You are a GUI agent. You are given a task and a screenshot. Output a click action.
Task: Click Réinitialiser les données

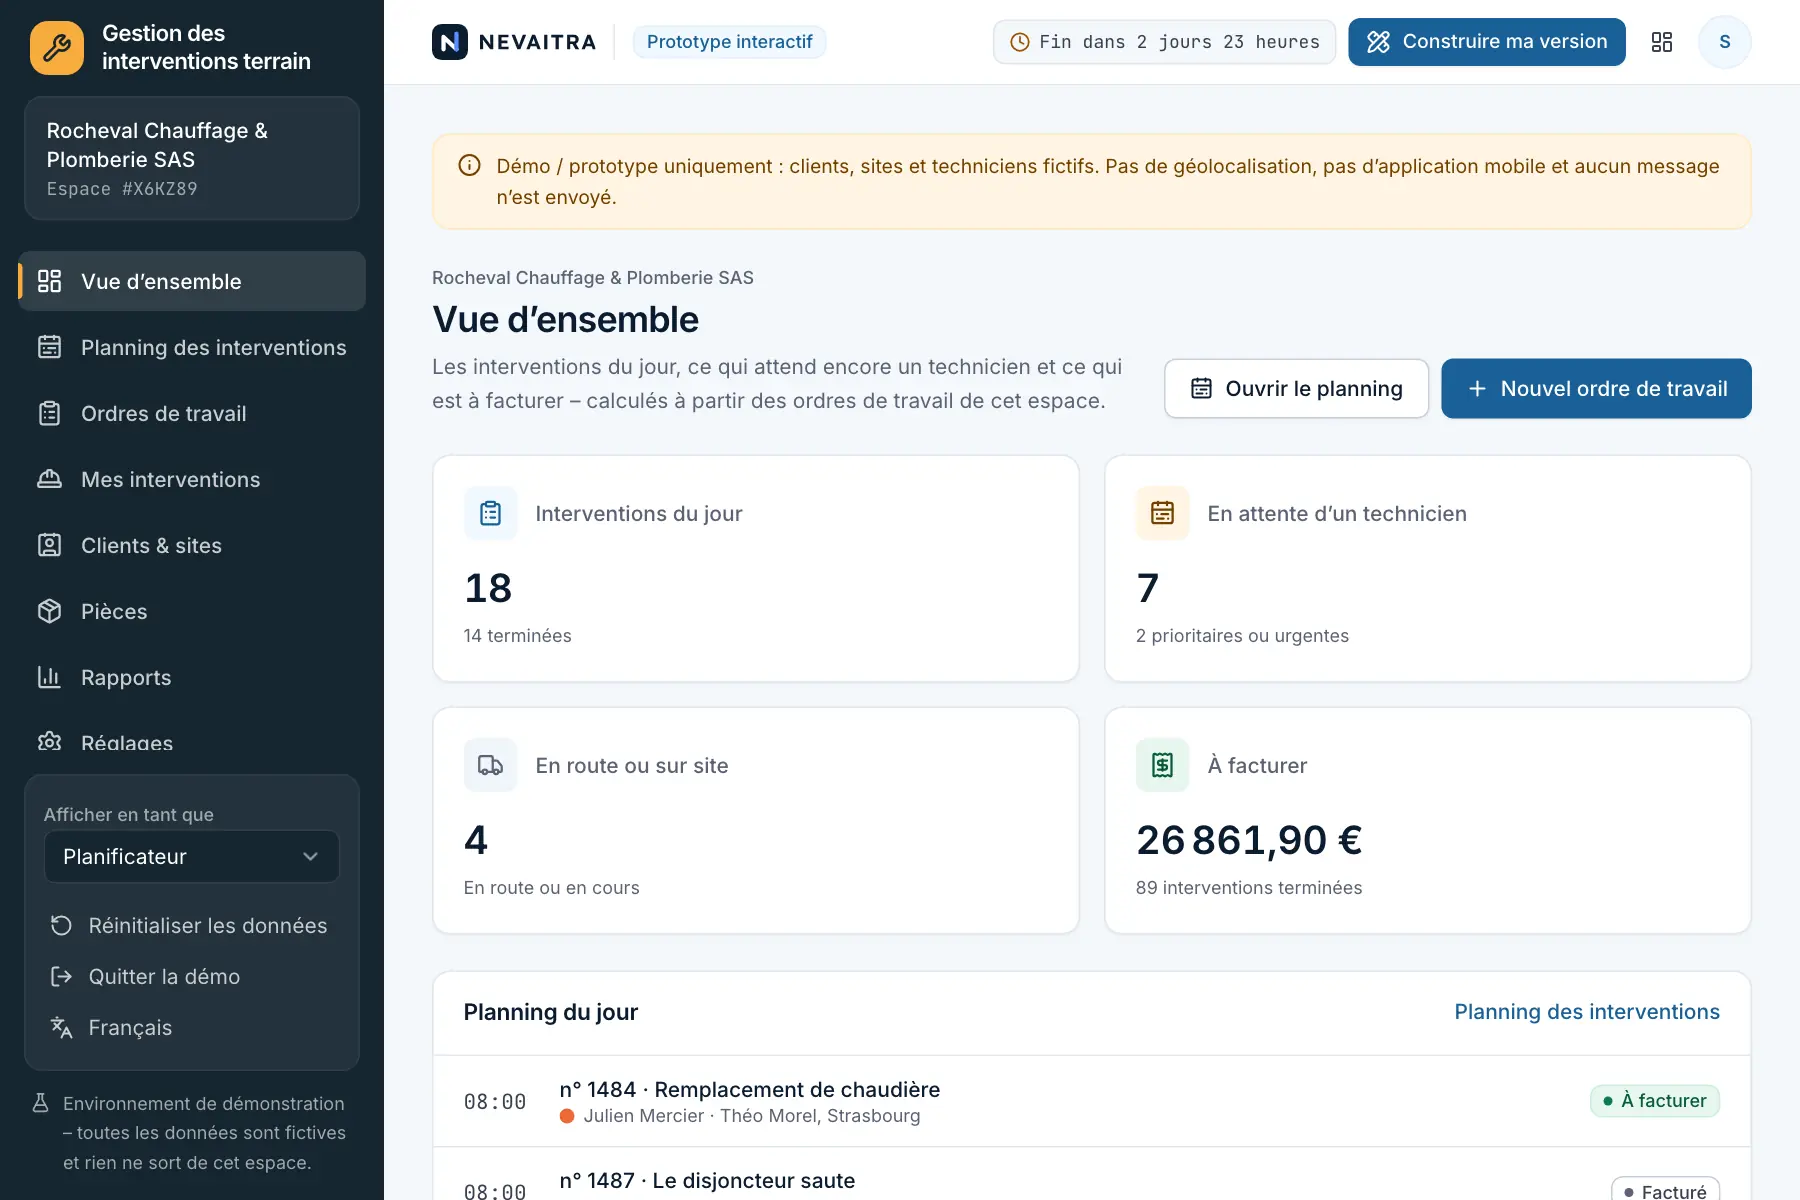[x=192, y=925]
